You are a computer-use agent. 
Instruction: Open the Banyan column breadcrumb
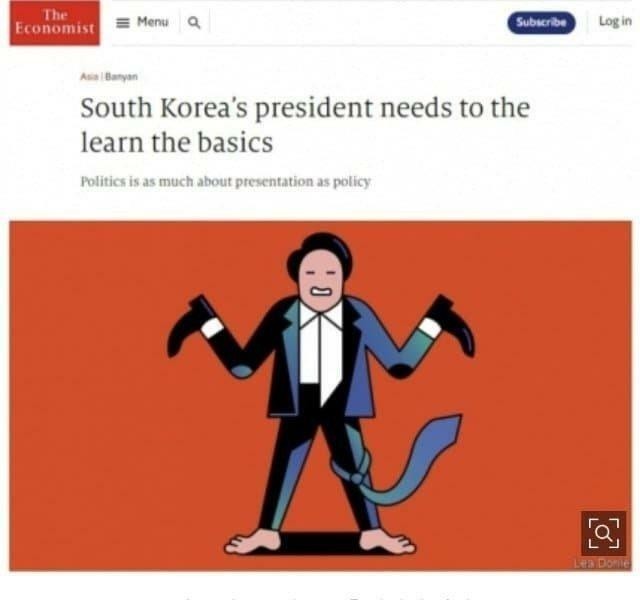[x=122, y=76]
